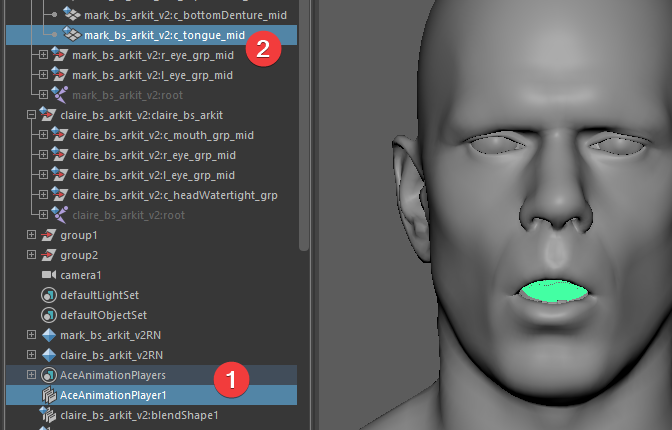672x430 pixels.
Task: Select mark_bs_arkit_v2:c_tongue_mid text
Action: [x=165, y=35]
